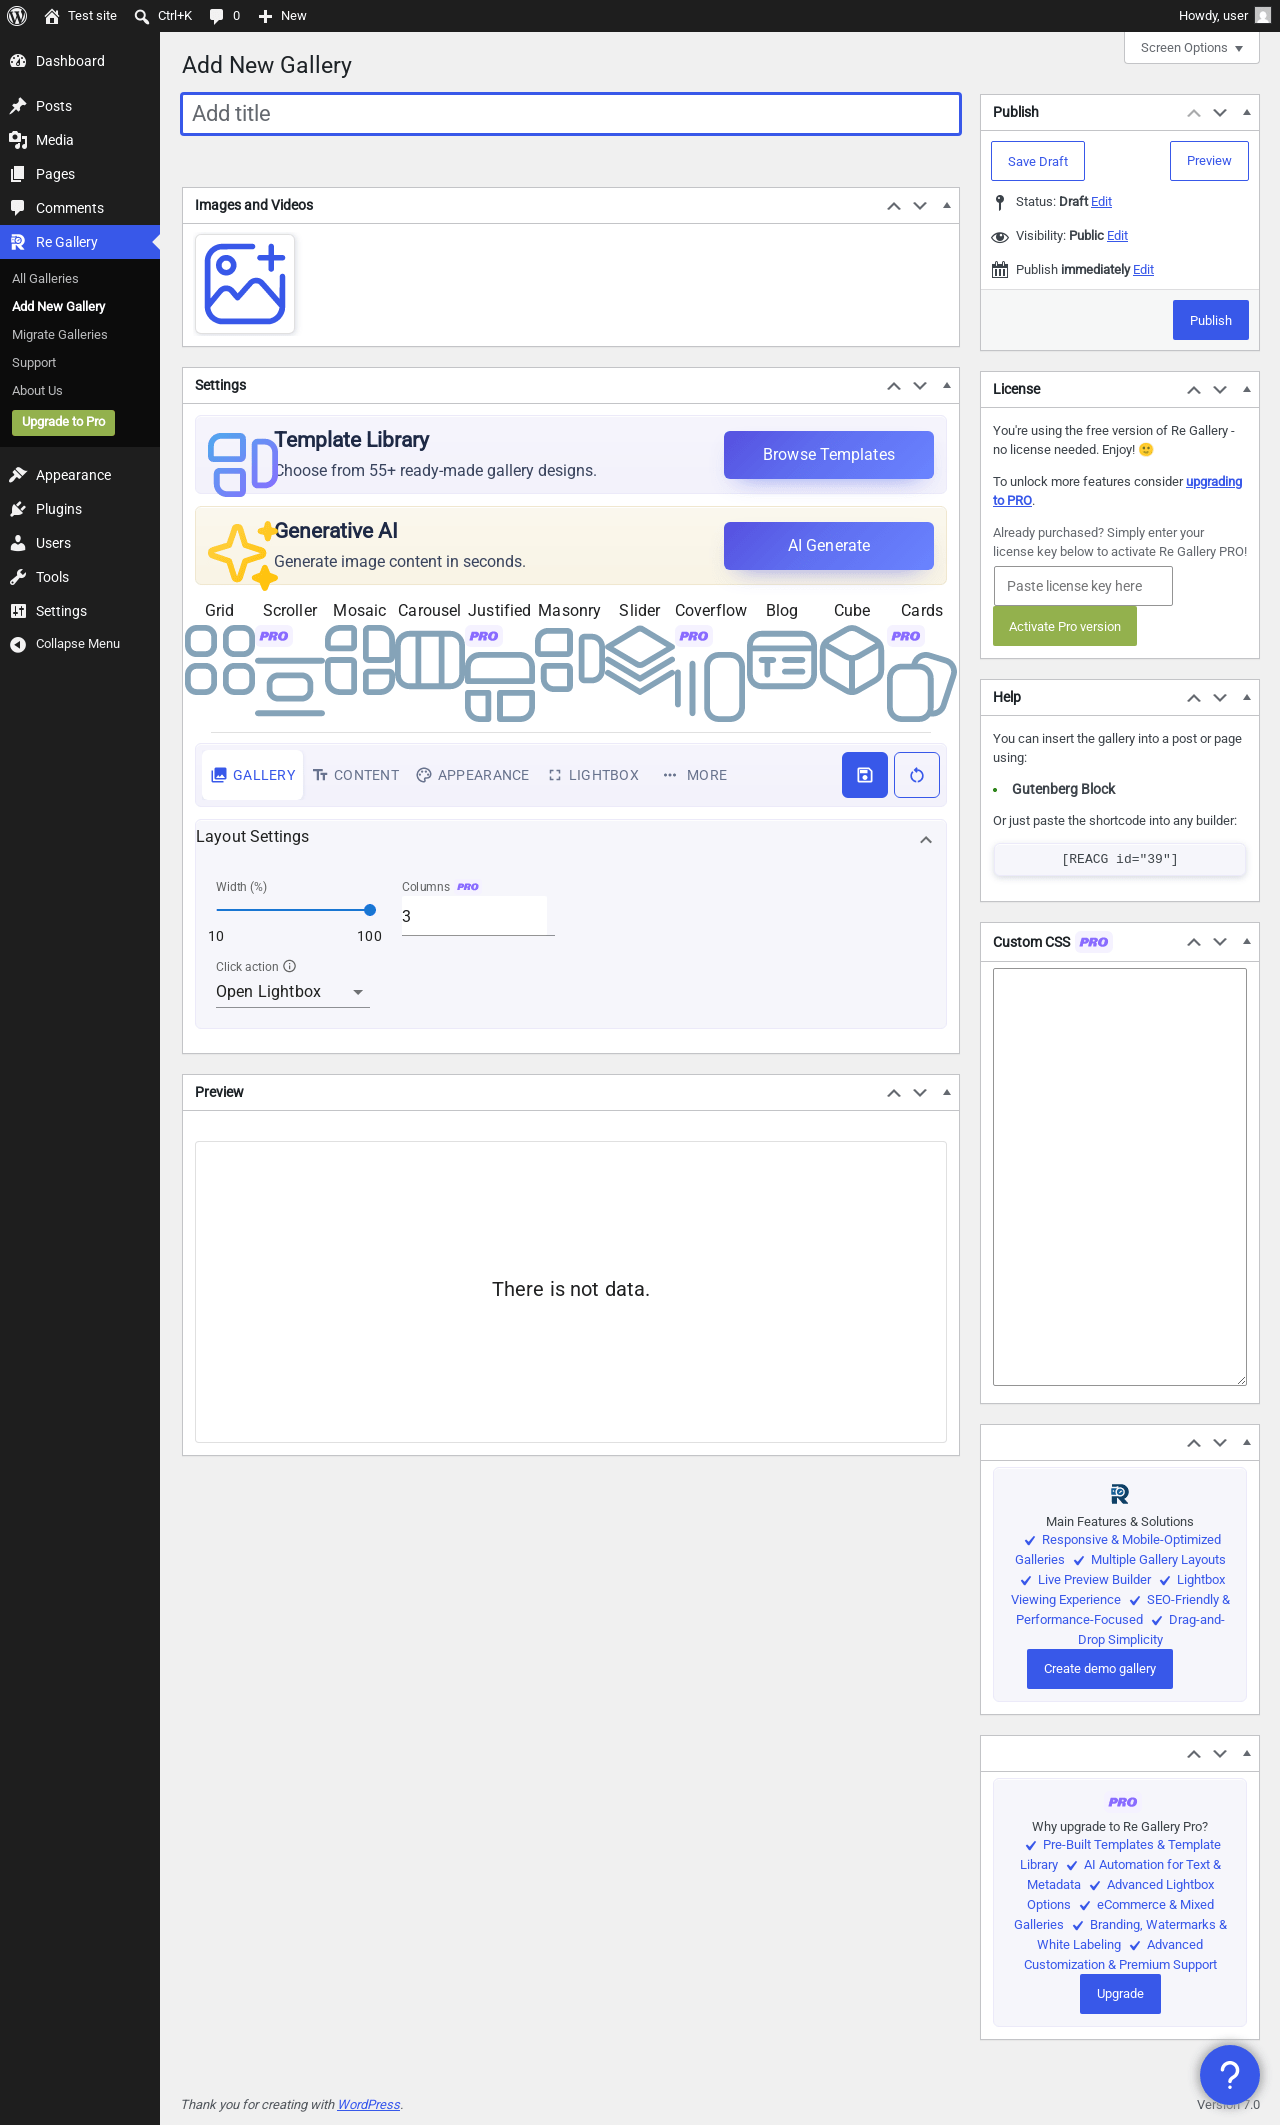The height and width of the screenshot is (2125, 1280).
Task: Toggle the Images and Videos panel
Action: tap(947, 205)
